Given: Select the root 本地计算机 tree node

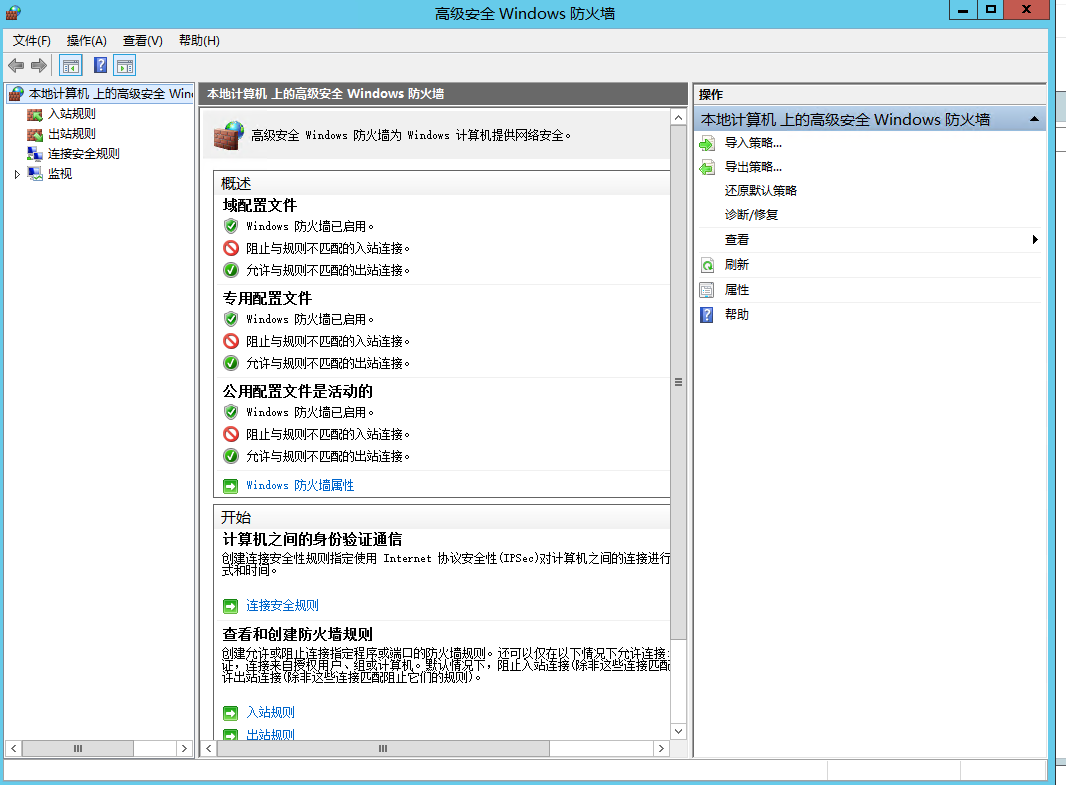Looking at the screenshot, I should coord(102,94).
